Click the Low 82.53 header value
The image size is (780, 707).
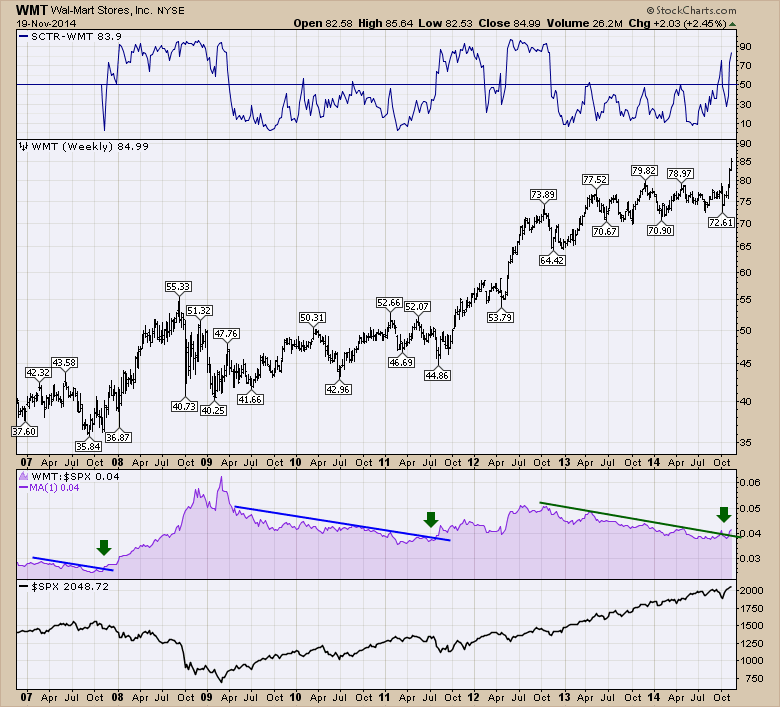pyautogui.click(x=445, y=23)
